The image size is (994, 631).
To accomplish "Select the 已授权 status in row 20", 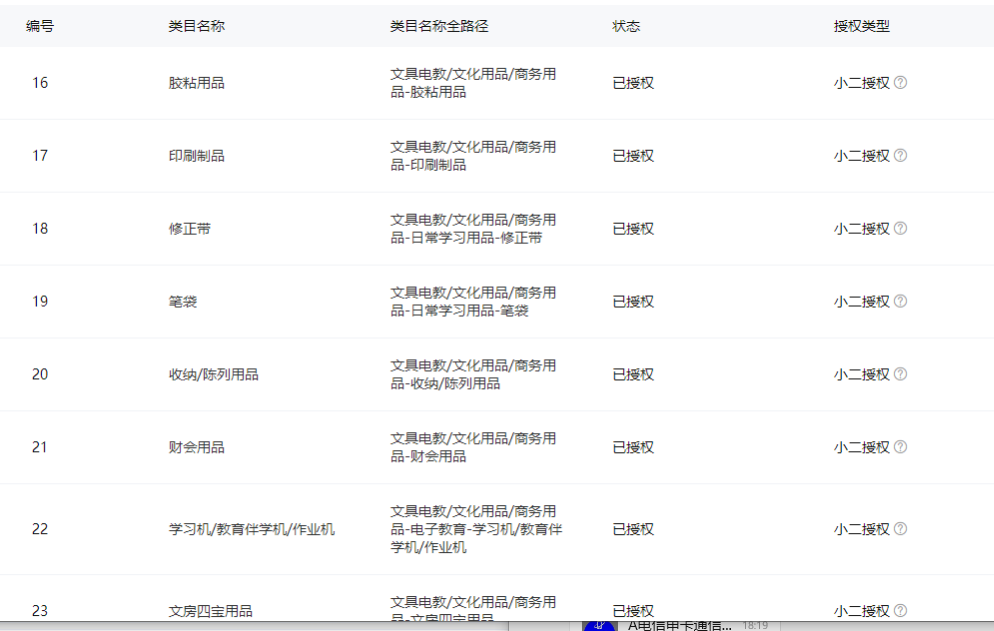I will pos(633,374).
